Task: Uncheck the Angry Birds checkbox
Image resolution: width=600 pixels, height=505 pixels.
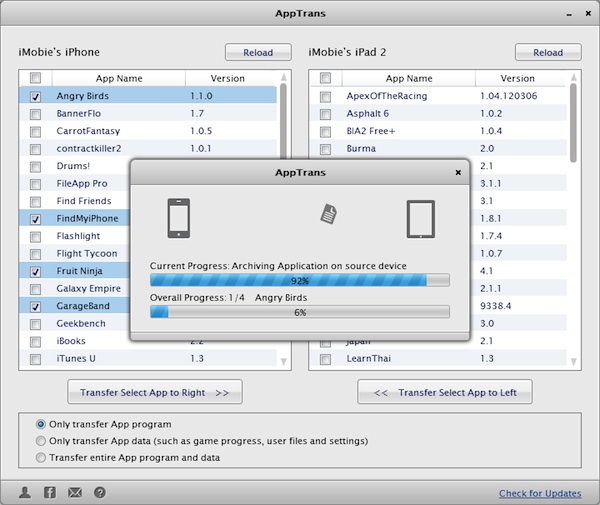Action: click(x=36, y=97)
